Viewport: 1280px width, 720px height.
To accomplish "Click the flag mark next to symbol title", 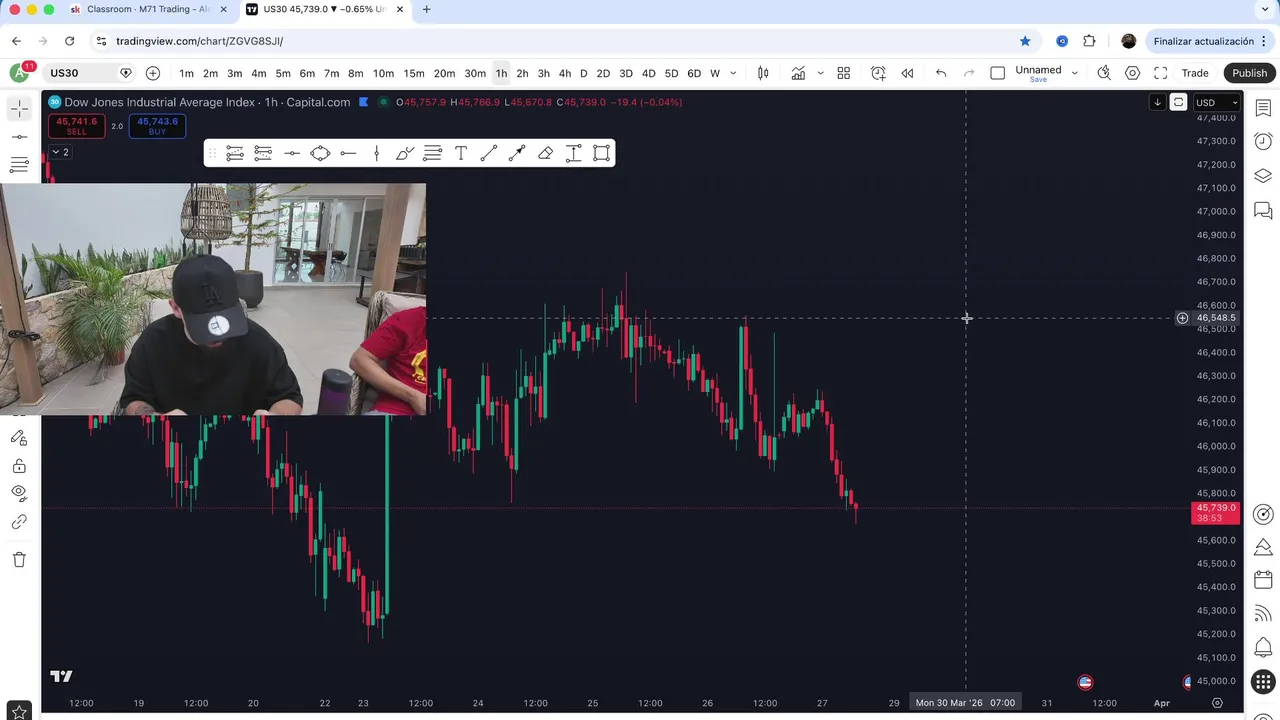I will point(364,102).
